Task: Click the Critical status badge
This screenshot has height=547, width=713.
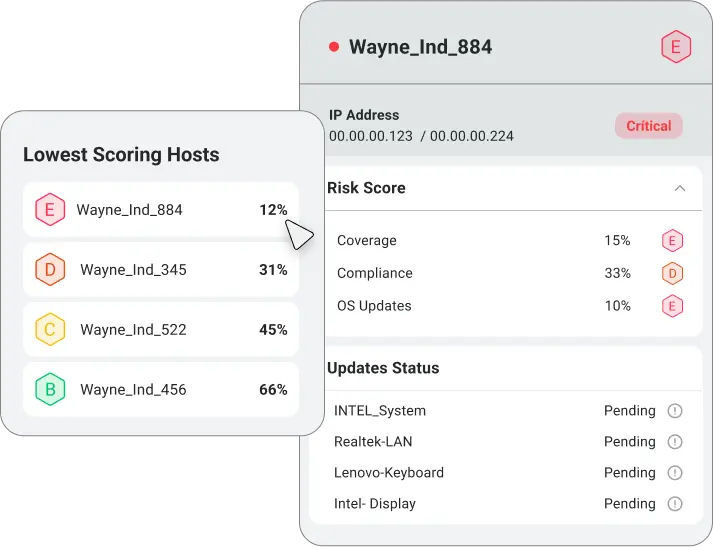Action: click(x=649, y=126)
